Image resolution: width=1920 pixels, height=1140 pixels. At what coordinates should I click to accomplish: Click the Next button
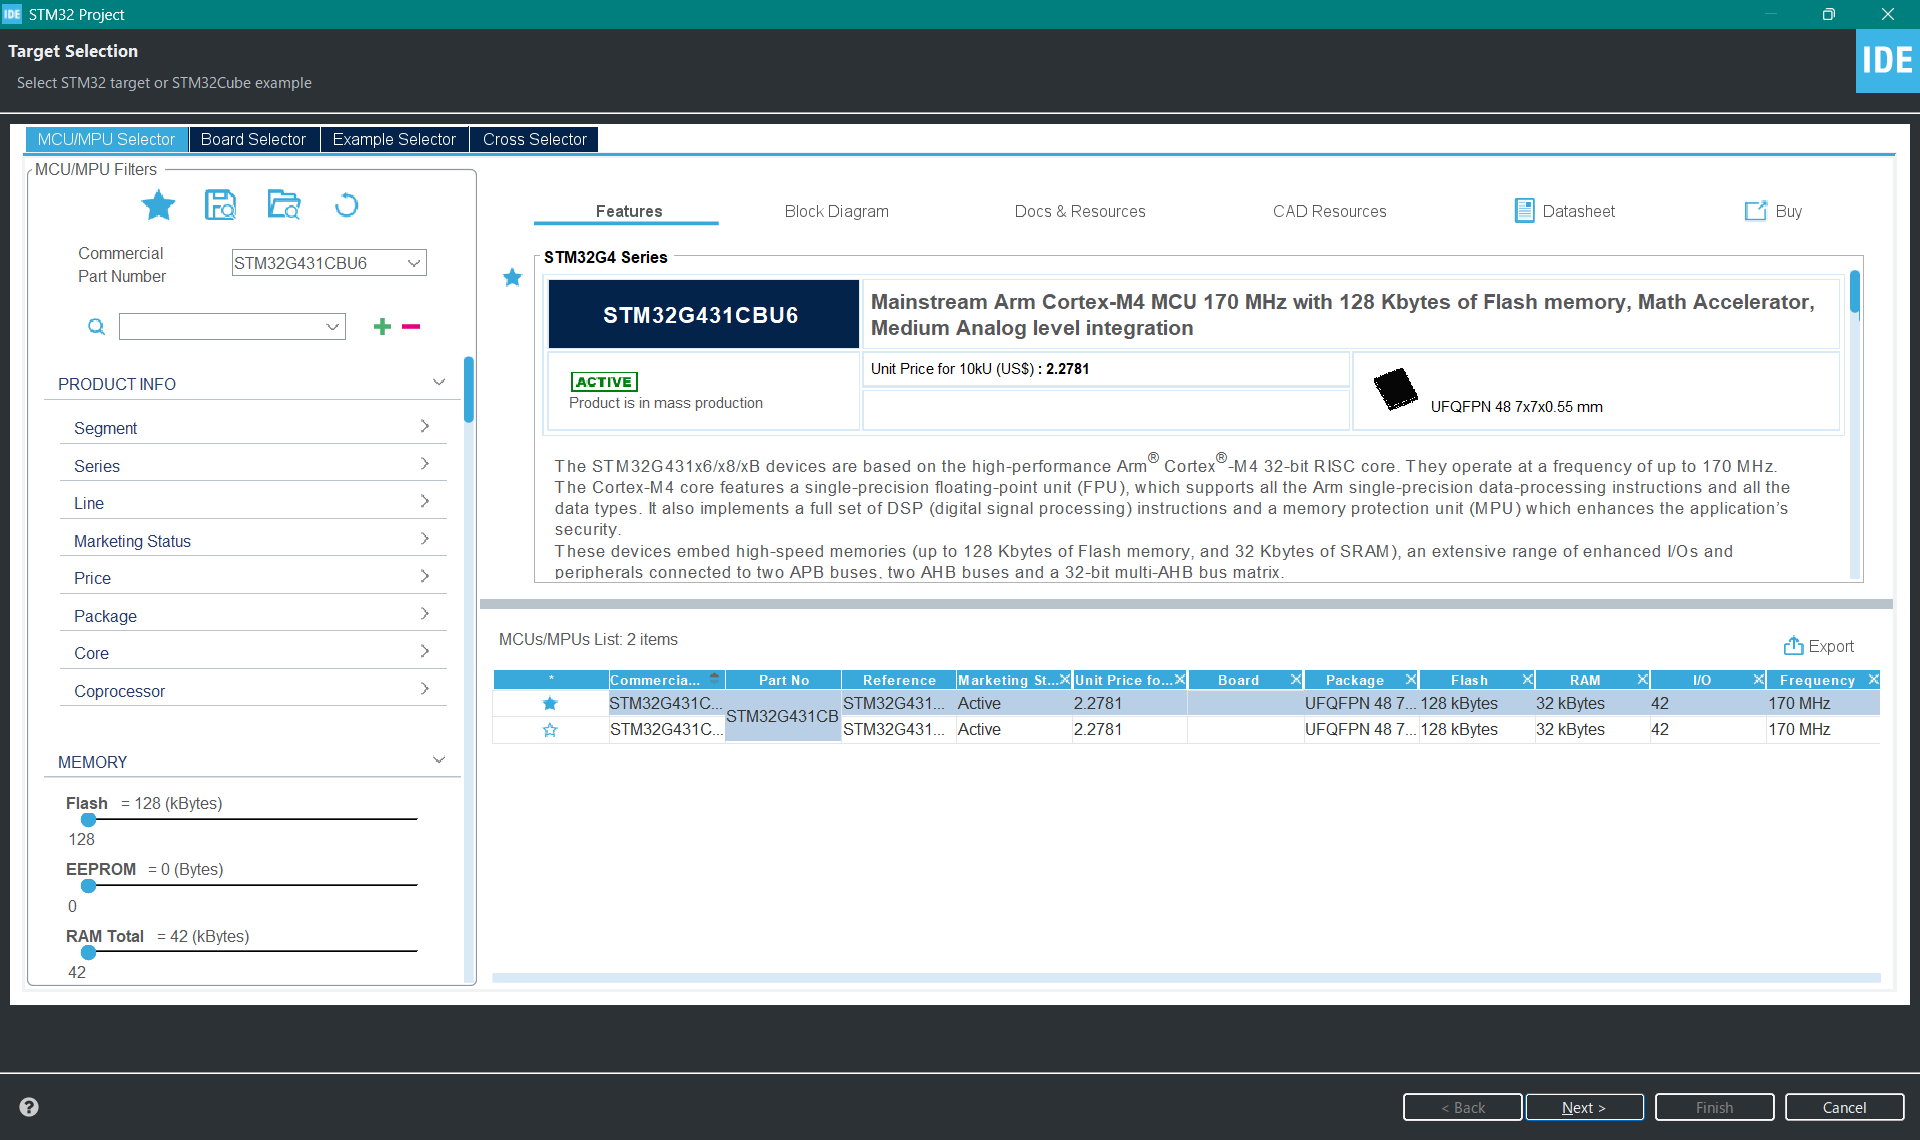point(1584,1107)
